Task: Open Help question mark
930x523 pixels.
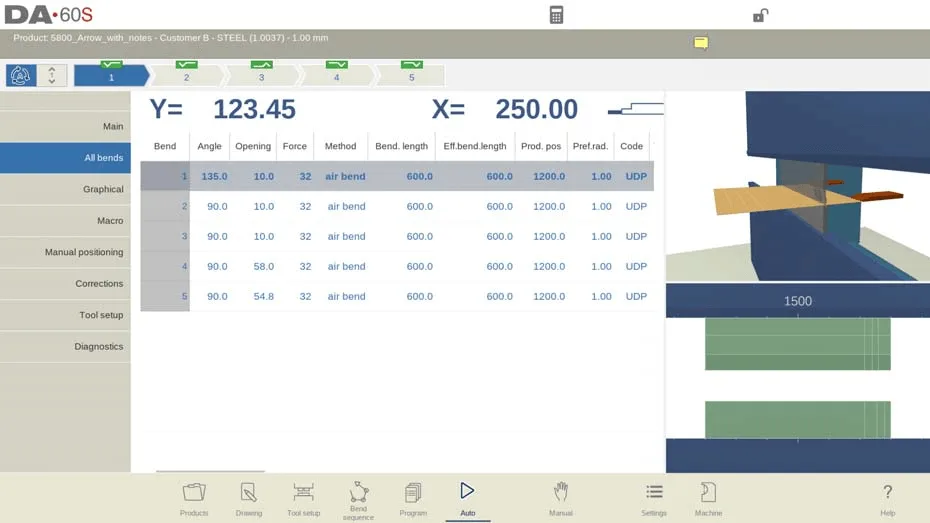Action: 887,499
